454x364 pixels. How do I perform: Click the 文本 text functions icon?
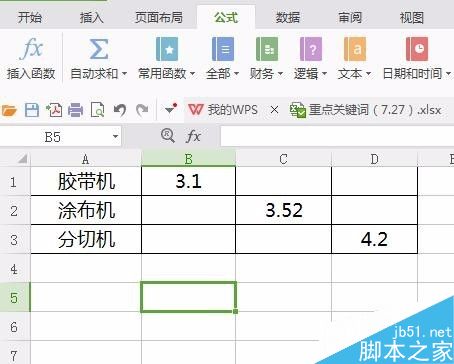point(355,49)
